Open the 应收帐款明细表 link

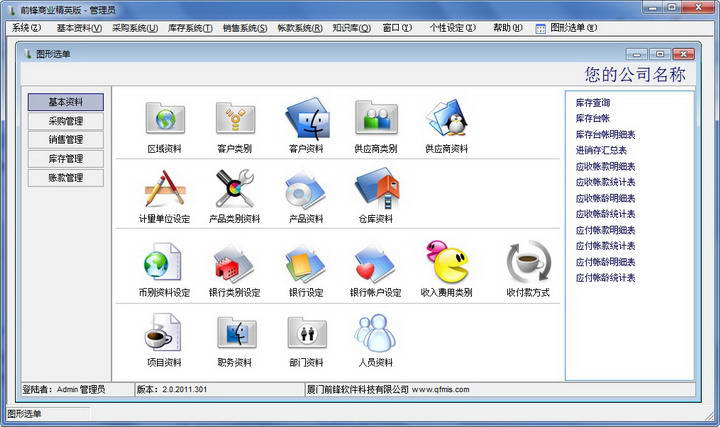[606, 167]
